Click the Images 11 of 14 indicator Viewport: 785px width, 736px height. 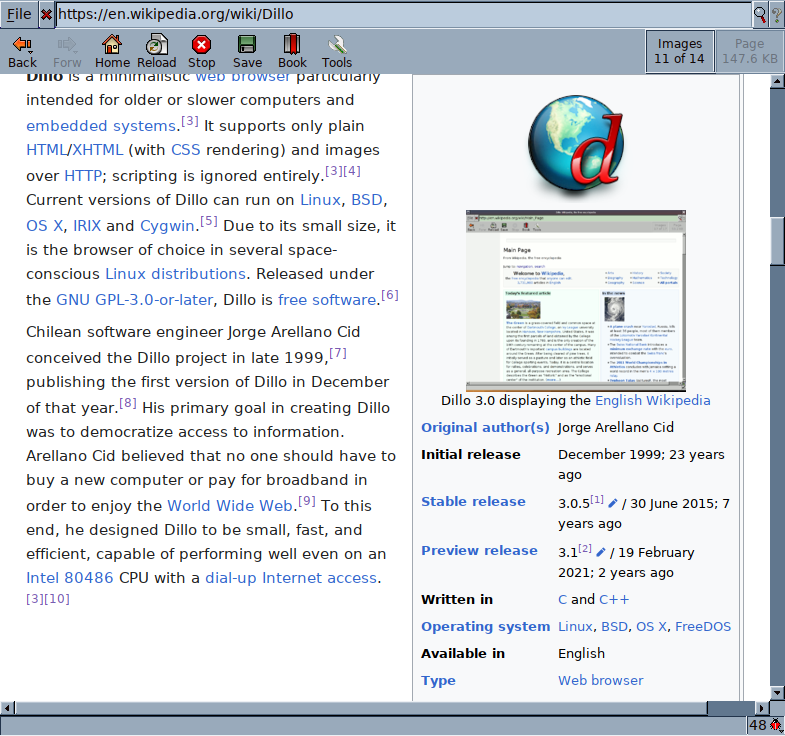click(x=679, y=52)
